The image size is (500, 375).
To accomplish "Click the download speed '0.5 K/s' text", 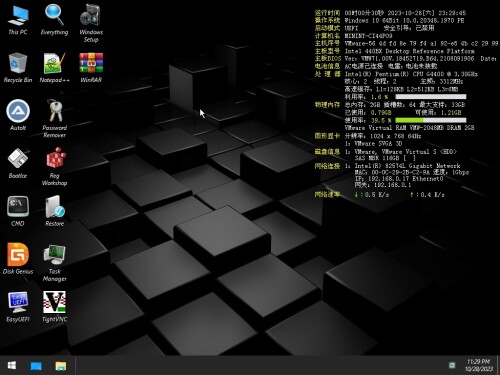I will click(377, 195).
